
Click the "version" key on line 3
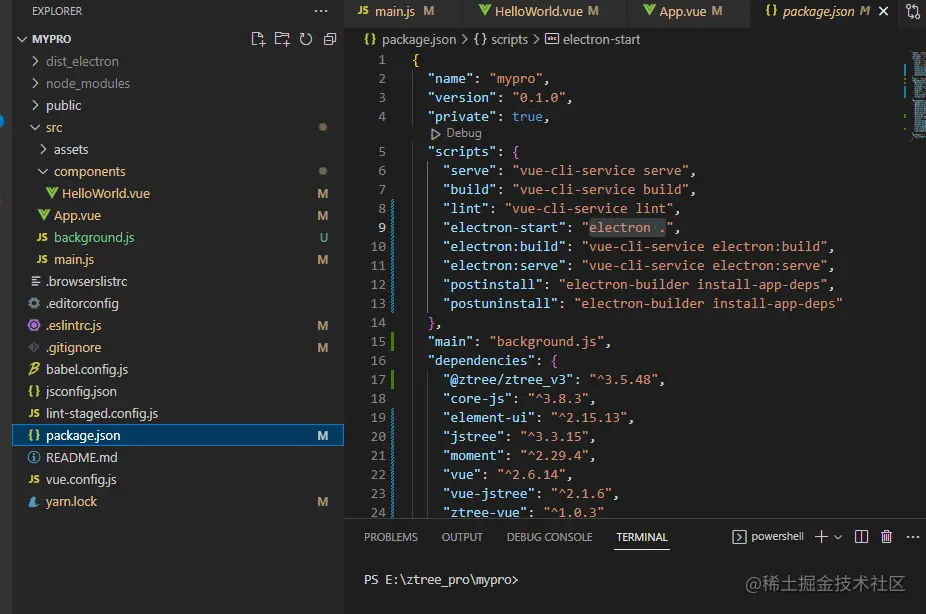pyautogui.click(x=462, y=97)
